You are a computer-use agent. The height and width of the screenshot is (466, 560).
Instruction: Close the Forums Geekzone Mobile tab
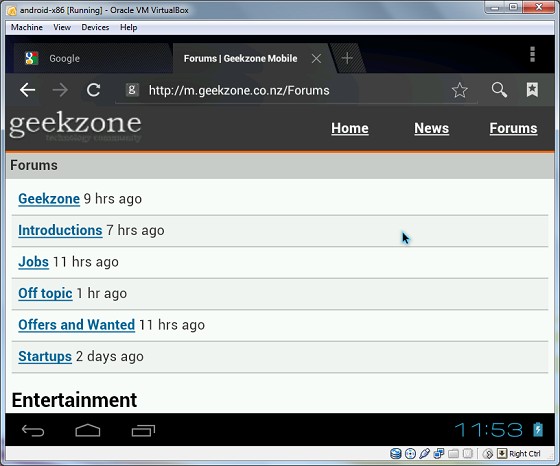point(316,58)
